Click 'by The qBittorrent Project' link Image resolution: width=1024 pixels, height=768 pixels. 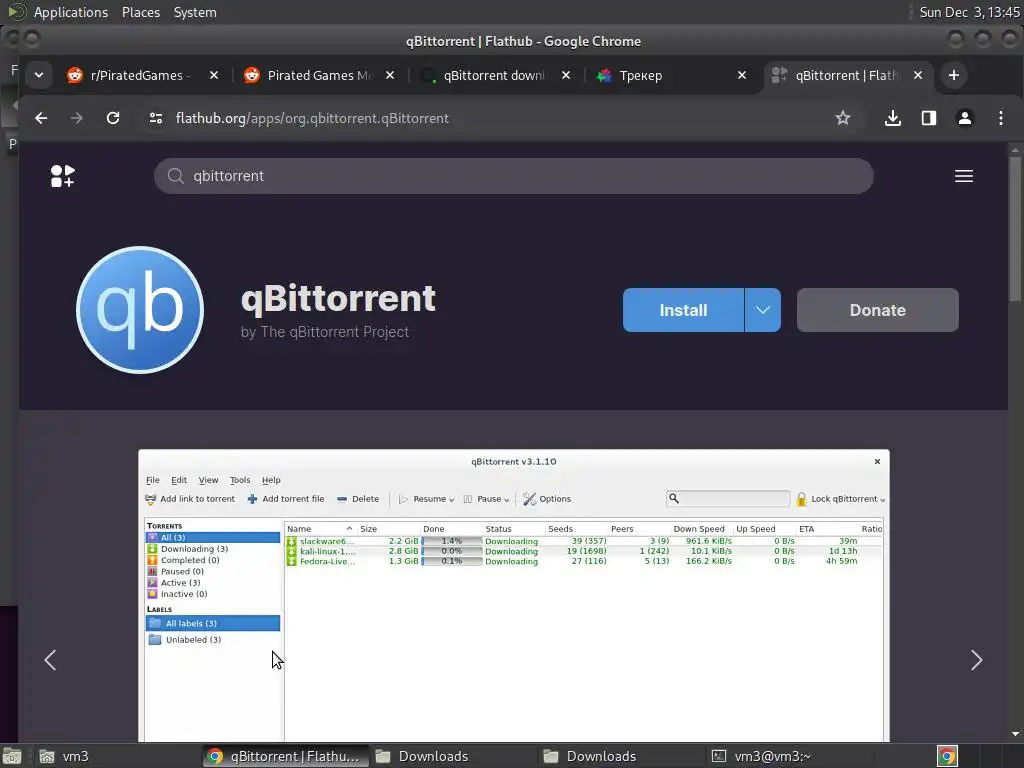[325, 332]
